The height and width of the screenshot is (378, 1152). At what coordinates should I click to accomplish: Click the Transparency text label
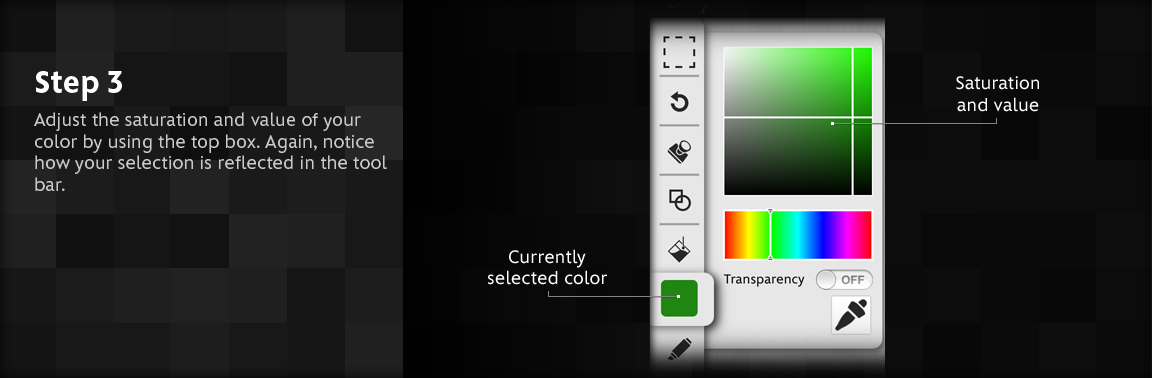coord(764,279)
